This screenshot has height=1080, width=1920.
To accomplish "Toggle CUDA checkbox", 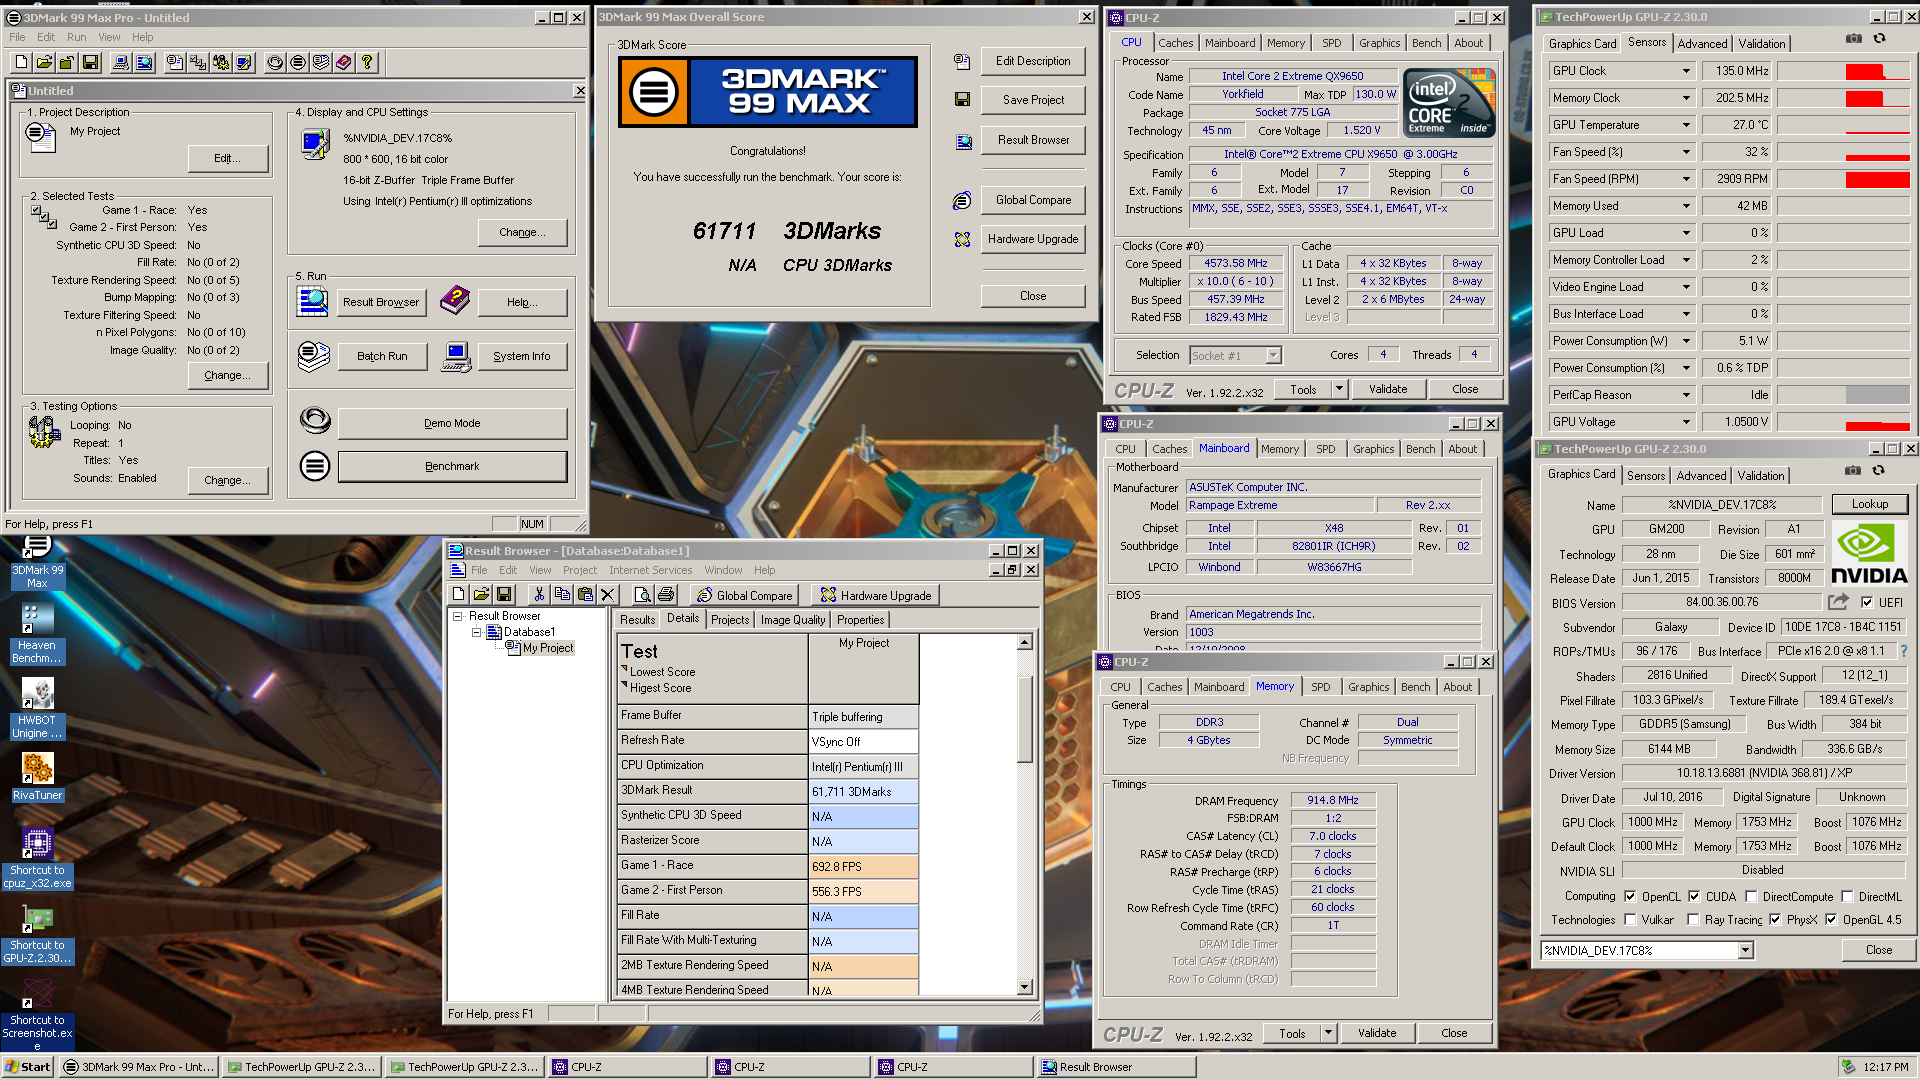I will [x=1694, y=897].
